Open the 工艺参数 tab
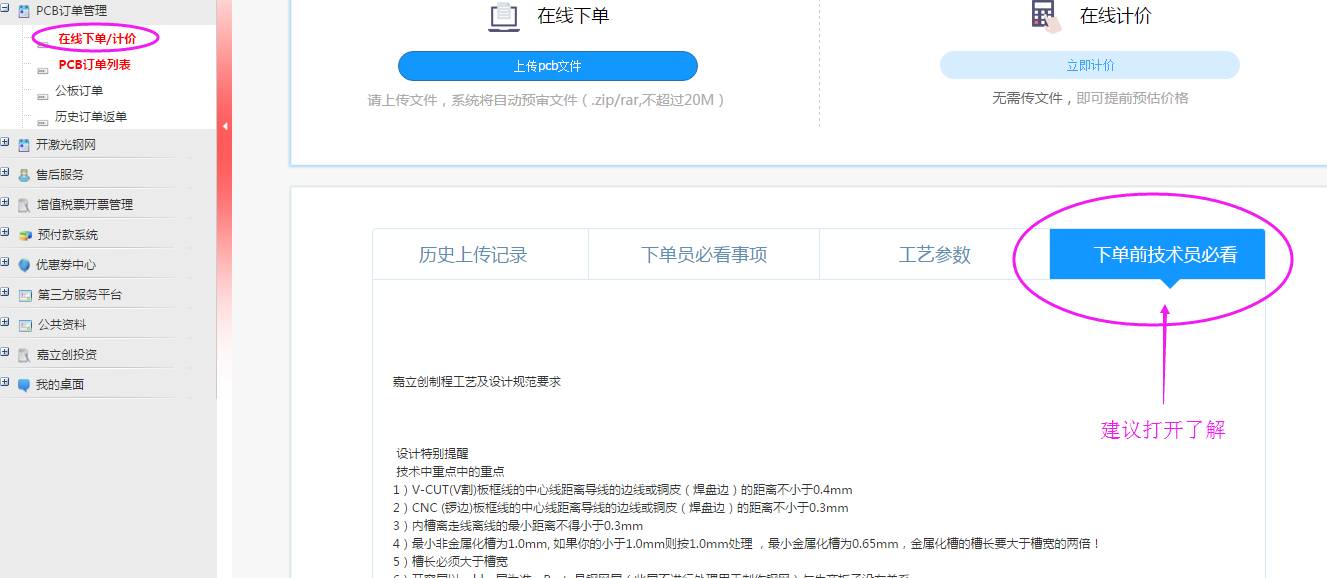 coord(934,255)
